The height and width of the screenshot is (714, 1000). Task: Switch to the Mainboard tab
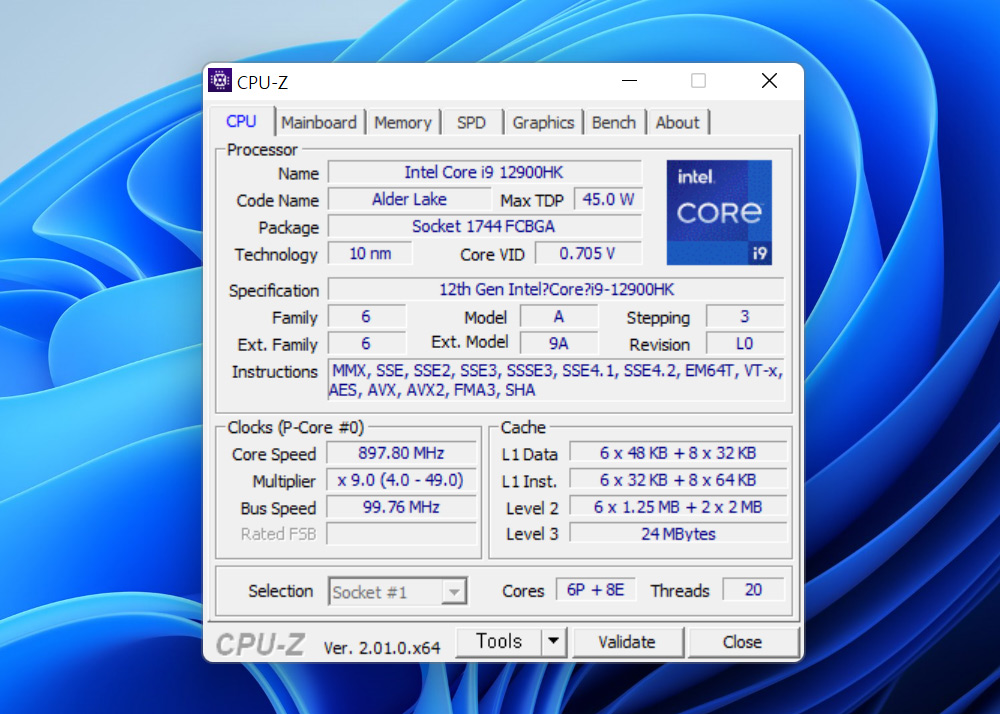[x=319, y=122]
